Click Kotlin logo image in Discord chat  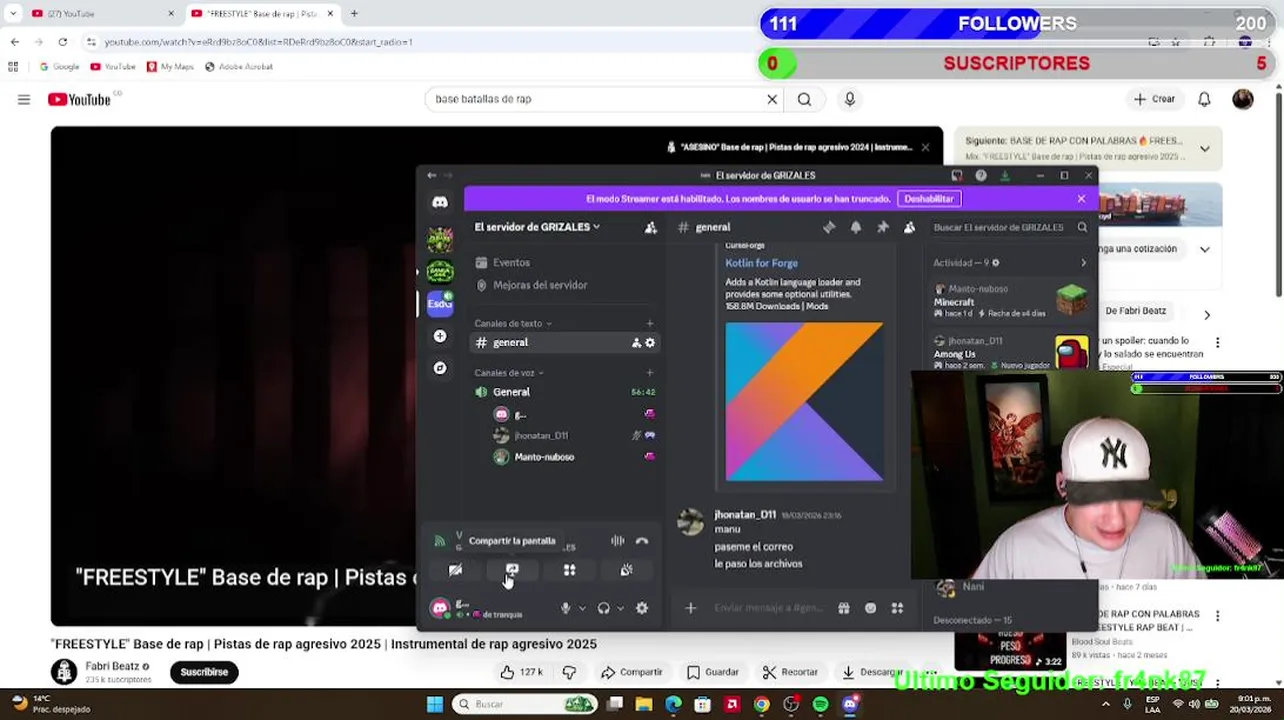coord(804,401)
